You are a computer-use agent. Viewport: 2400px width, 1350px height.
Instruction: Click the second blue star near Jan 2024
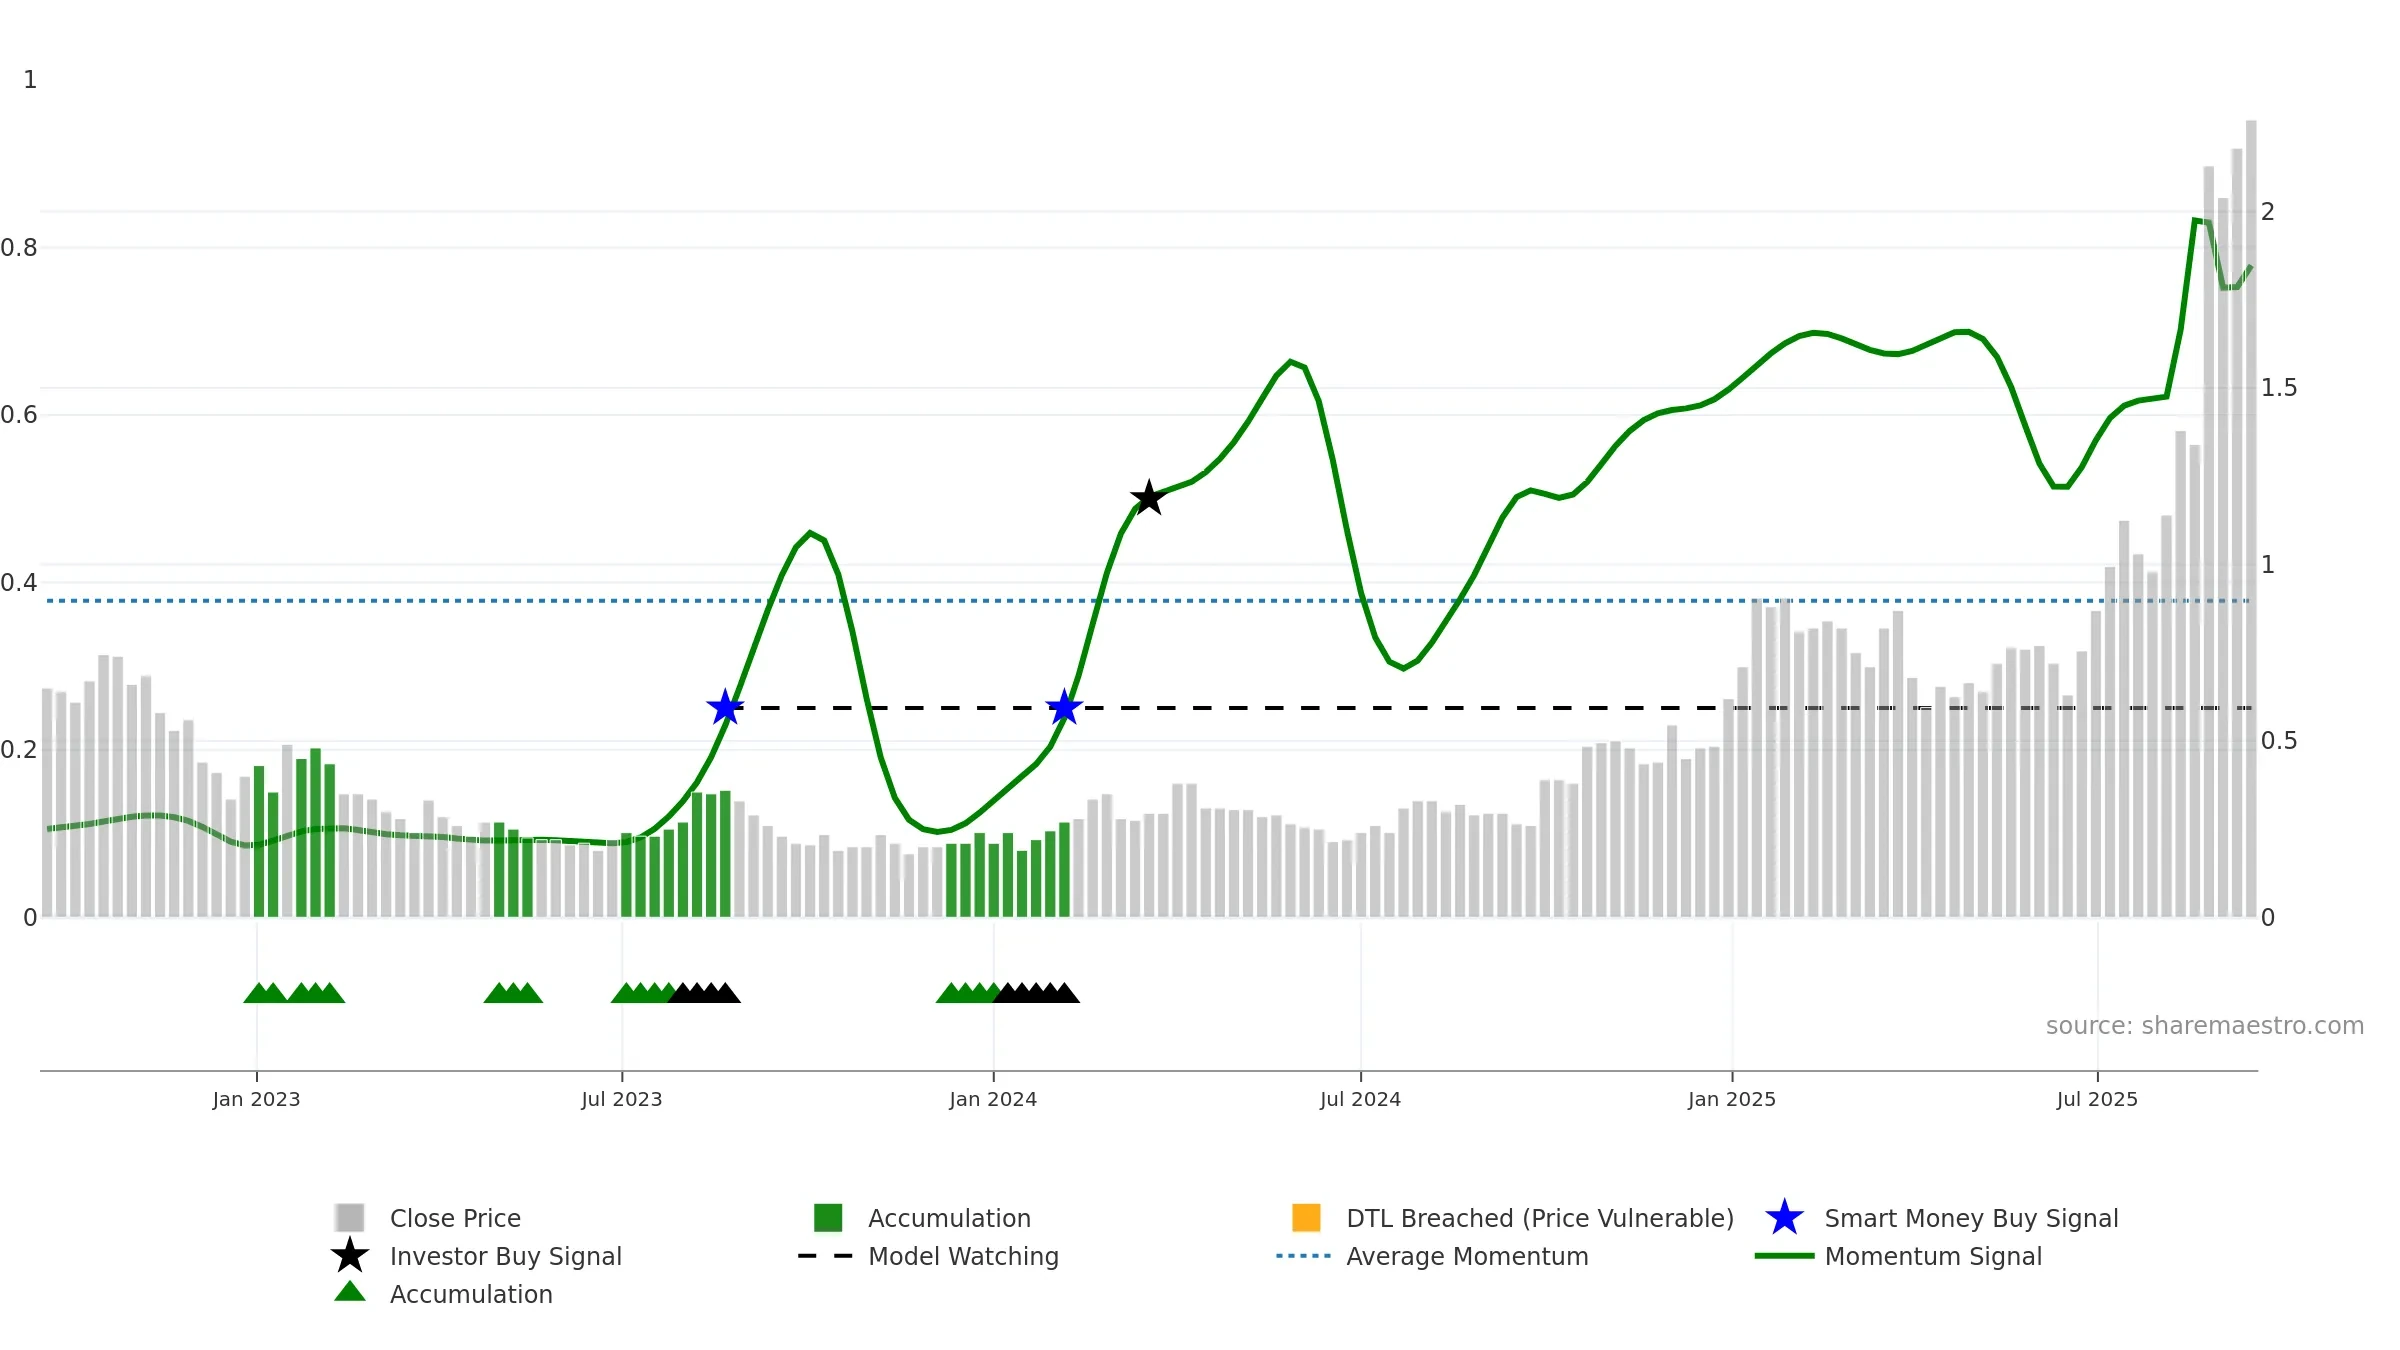1064,707
